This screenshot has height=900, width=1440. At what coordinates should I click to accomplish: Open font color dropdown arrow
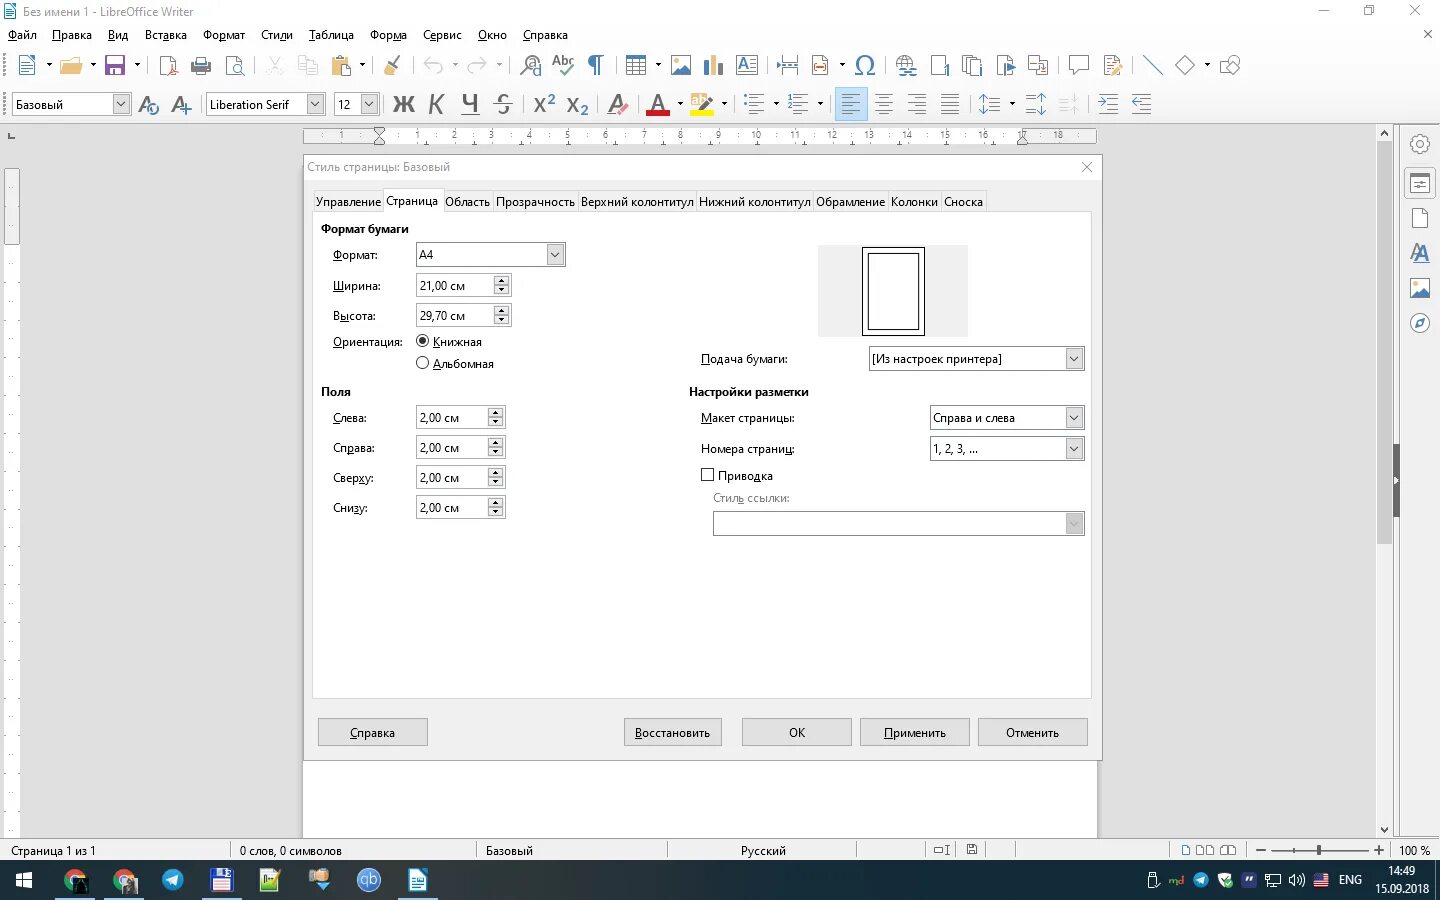680,104
